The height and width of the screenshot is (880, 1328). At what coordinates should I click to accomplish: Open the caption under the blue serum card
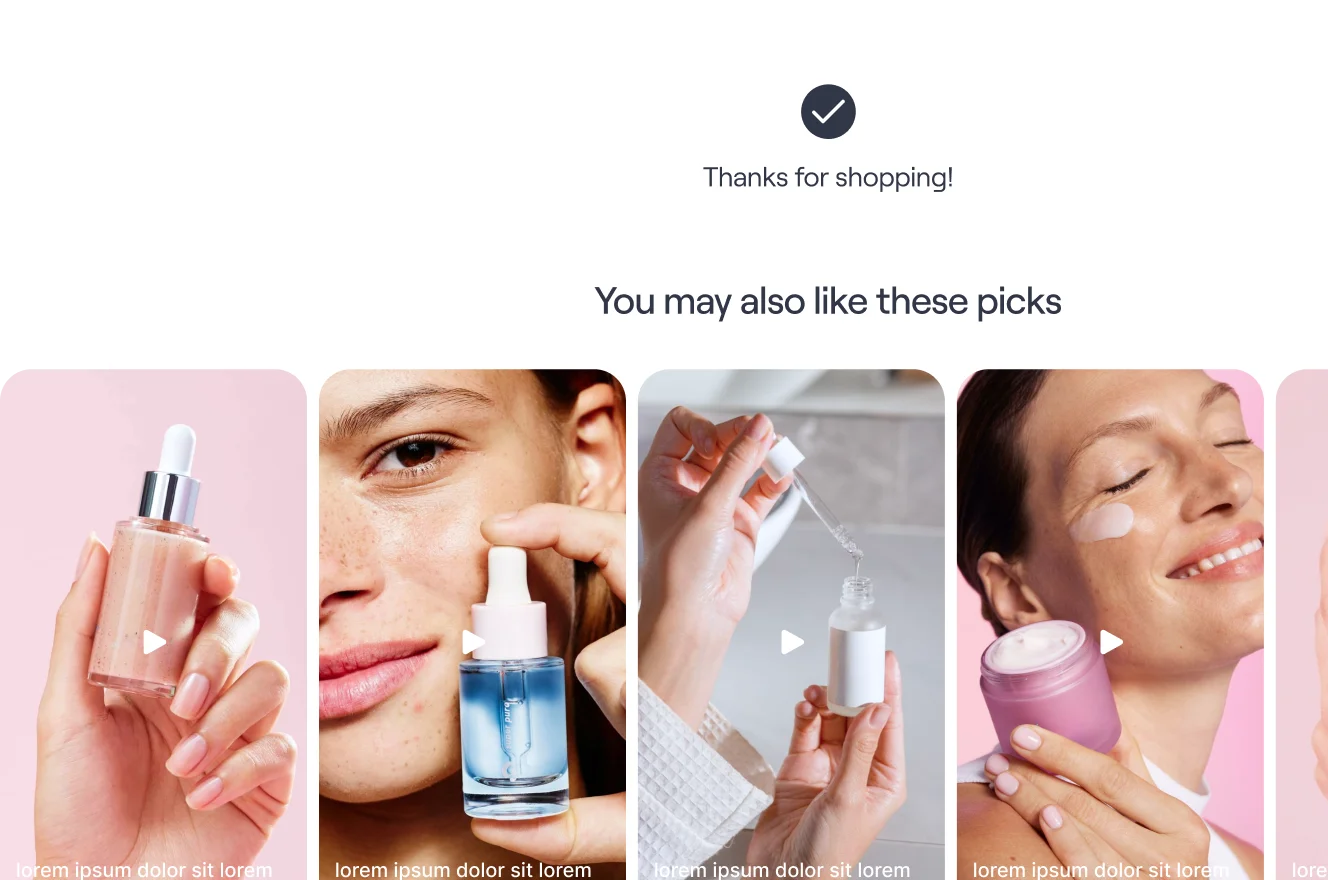pyautogui.click(x=463, y=870)
